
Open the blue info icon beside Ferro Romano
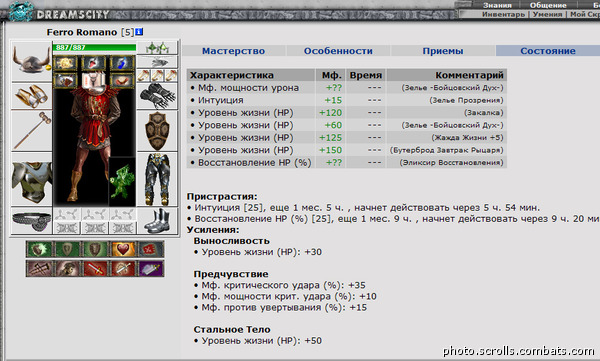[x=139, y=32]
